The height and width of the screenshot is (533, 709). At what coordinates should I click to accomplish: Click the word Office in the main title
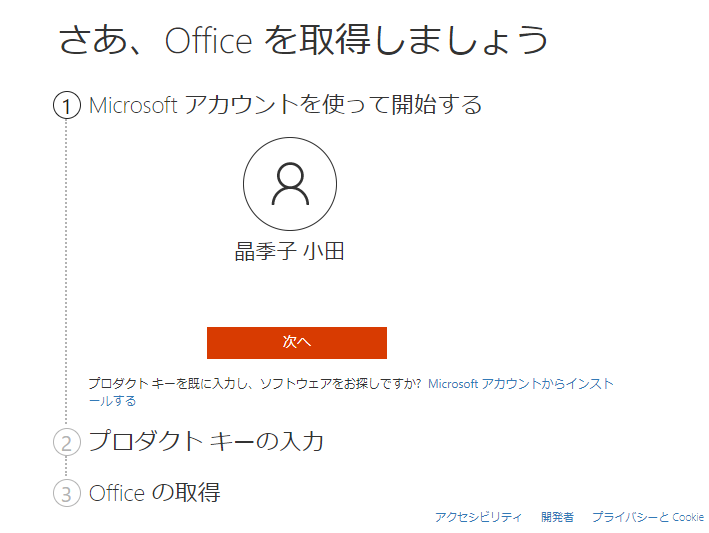point(208,41)
